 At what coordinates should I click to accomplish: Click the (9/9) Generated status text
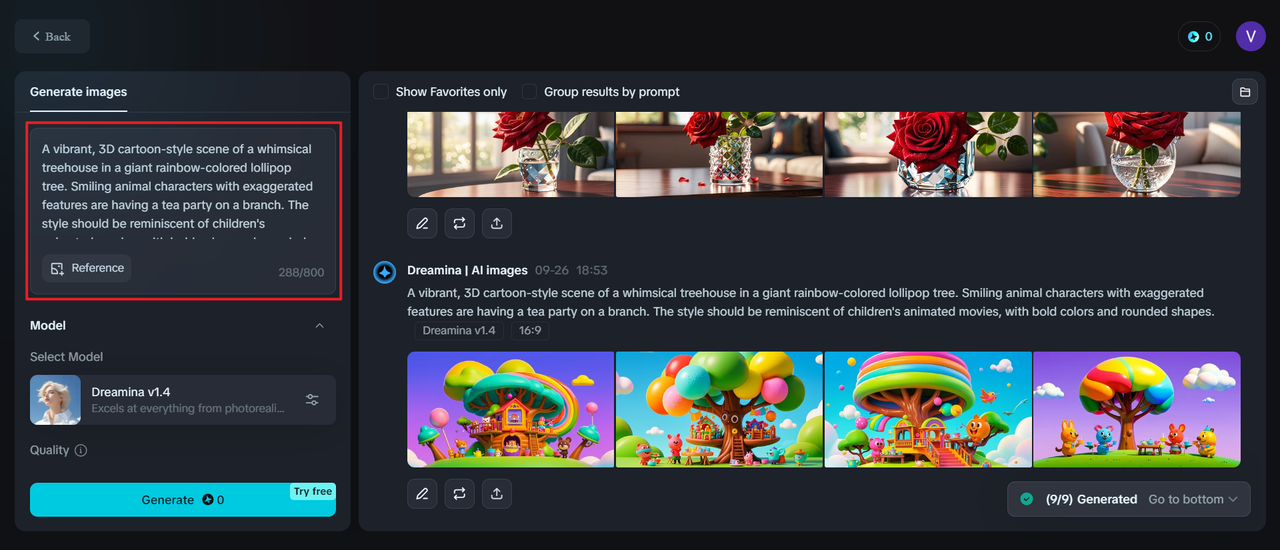tap(1091, 500)
